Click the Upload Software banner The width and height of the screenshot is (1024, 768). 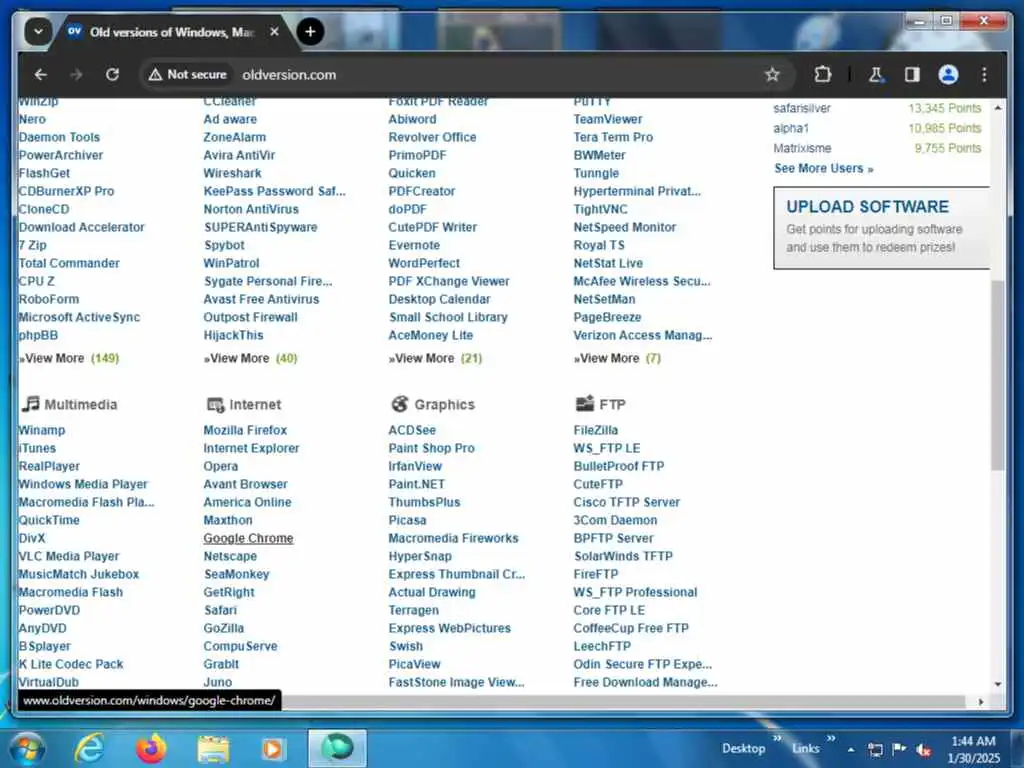click(881, 227)
